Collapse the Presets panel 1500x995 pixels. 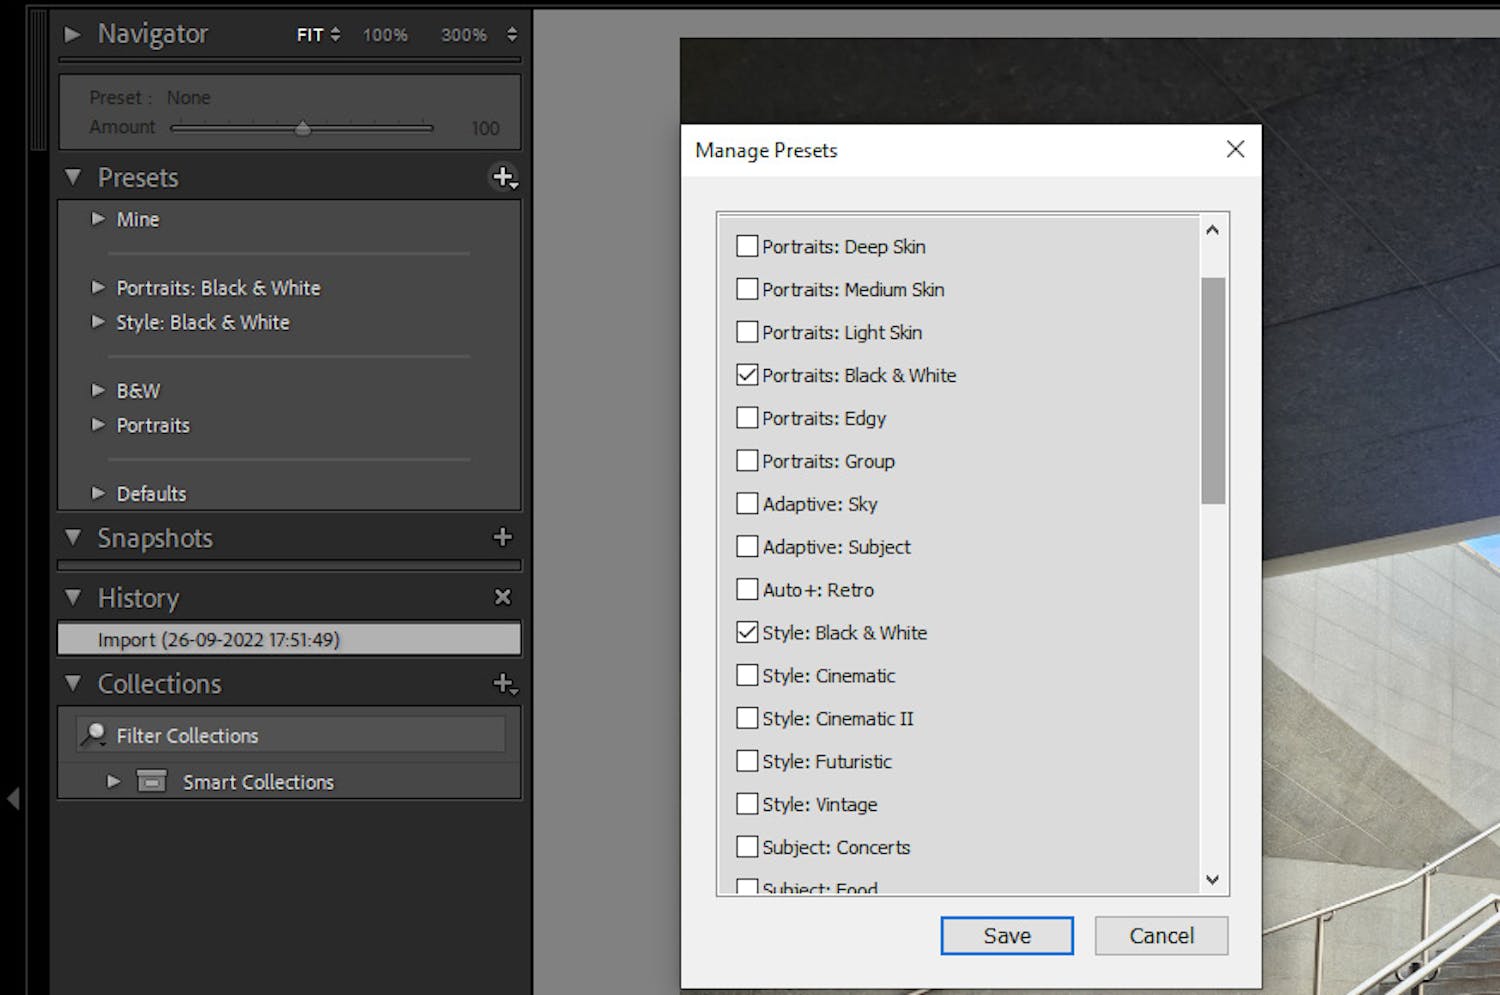(72, 177)
